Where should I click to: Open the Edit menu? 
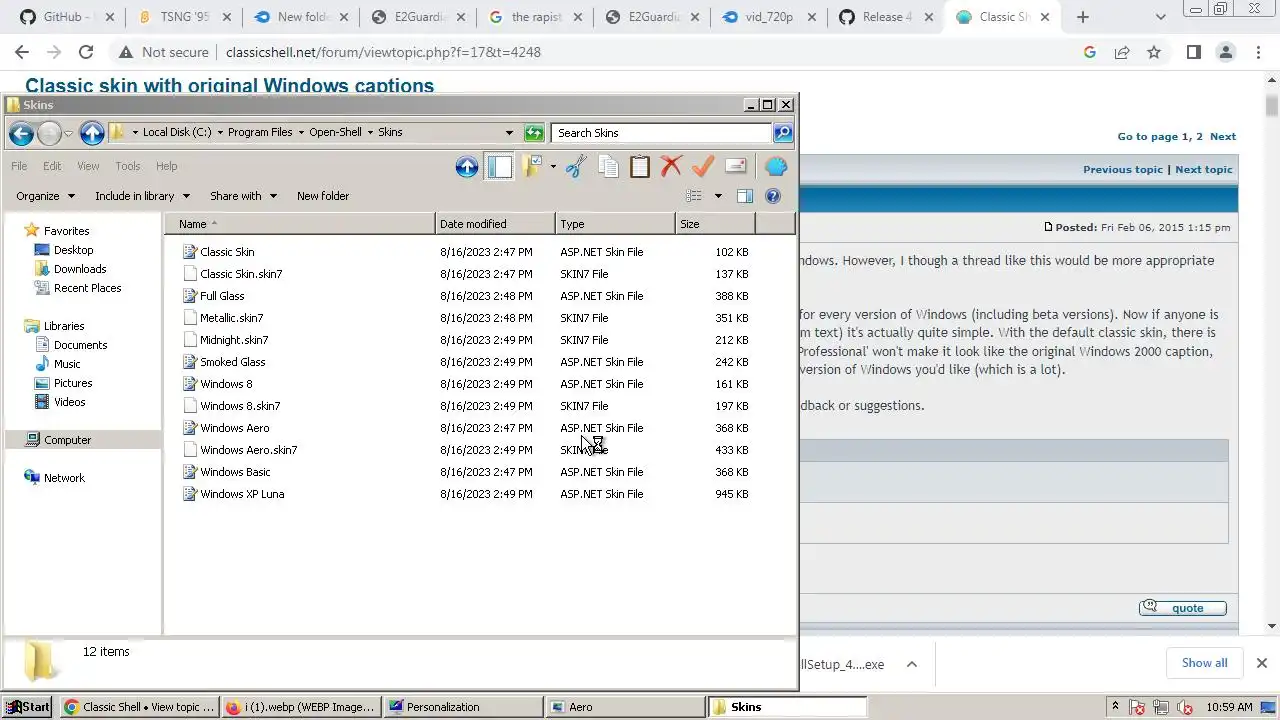52,166
